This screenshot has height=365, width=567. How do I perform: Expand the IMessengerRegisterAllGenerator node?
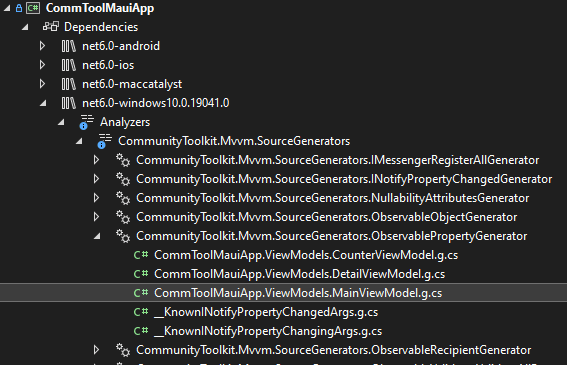(96, 160)
